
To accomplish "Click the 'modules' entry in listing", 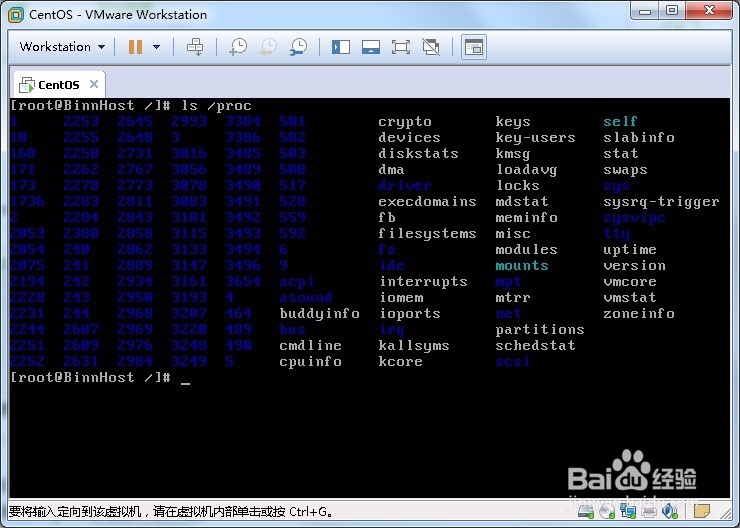I will point(527,249).
